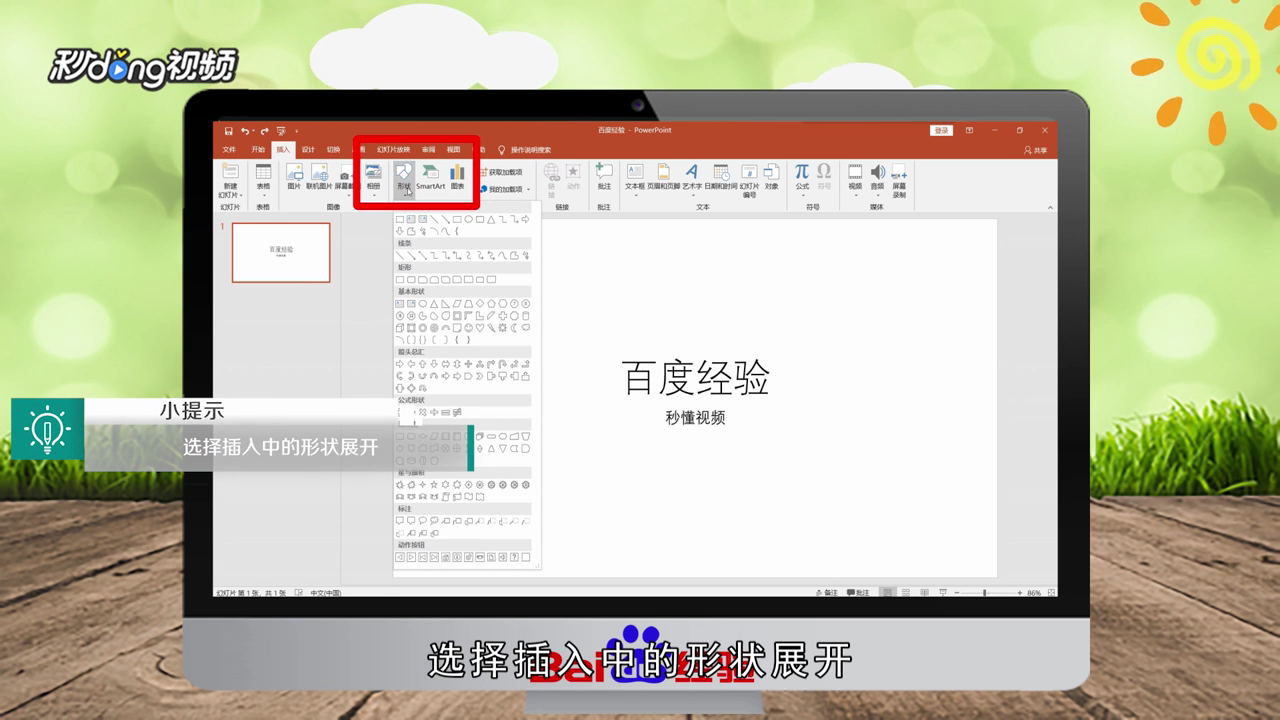This screenshot has width=1280, height=720.
Task: Start slideshow from beginning via quick access icon
Action: click(281, 131)
